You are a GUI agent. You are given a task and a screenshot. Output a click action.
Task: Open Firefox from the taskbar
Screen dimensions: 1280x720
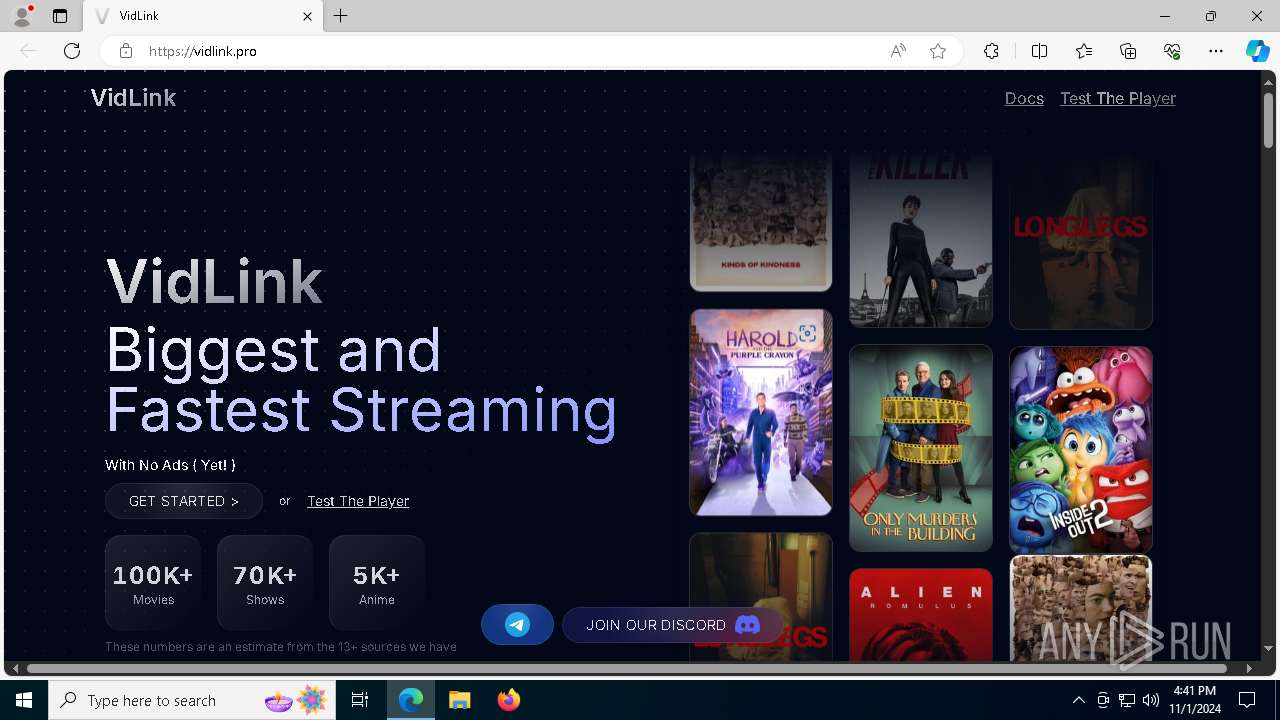coord(509,700)
